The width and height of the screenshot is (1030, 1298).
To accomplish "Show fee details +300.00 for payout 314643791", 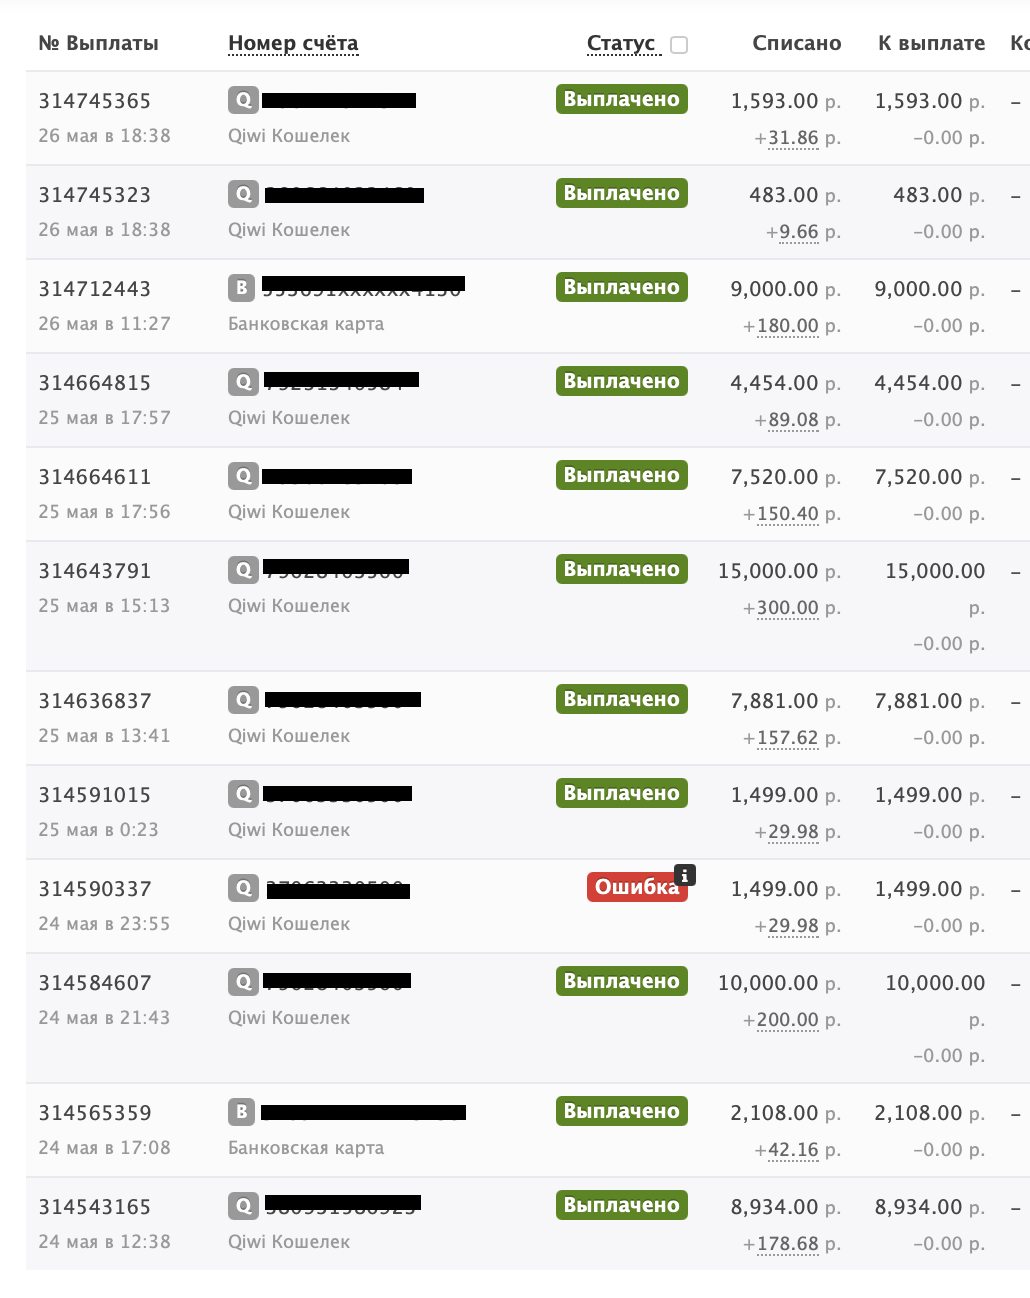I will [x=788, y=608].
